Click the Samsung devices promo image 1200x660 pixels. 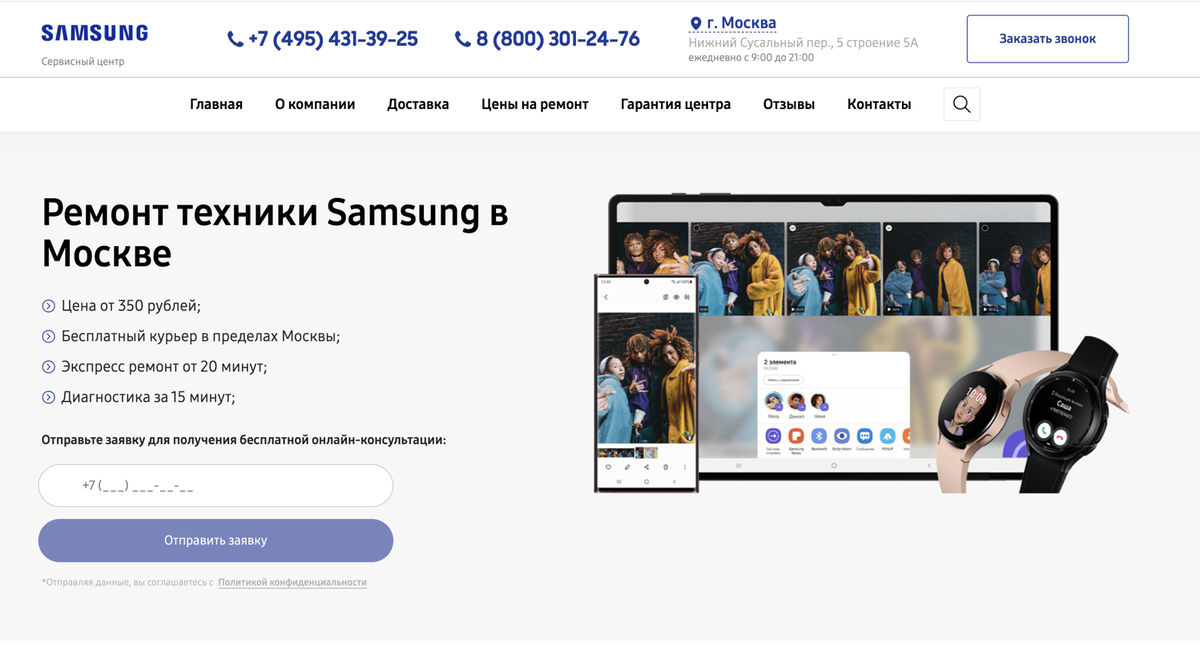pos(860,342)
